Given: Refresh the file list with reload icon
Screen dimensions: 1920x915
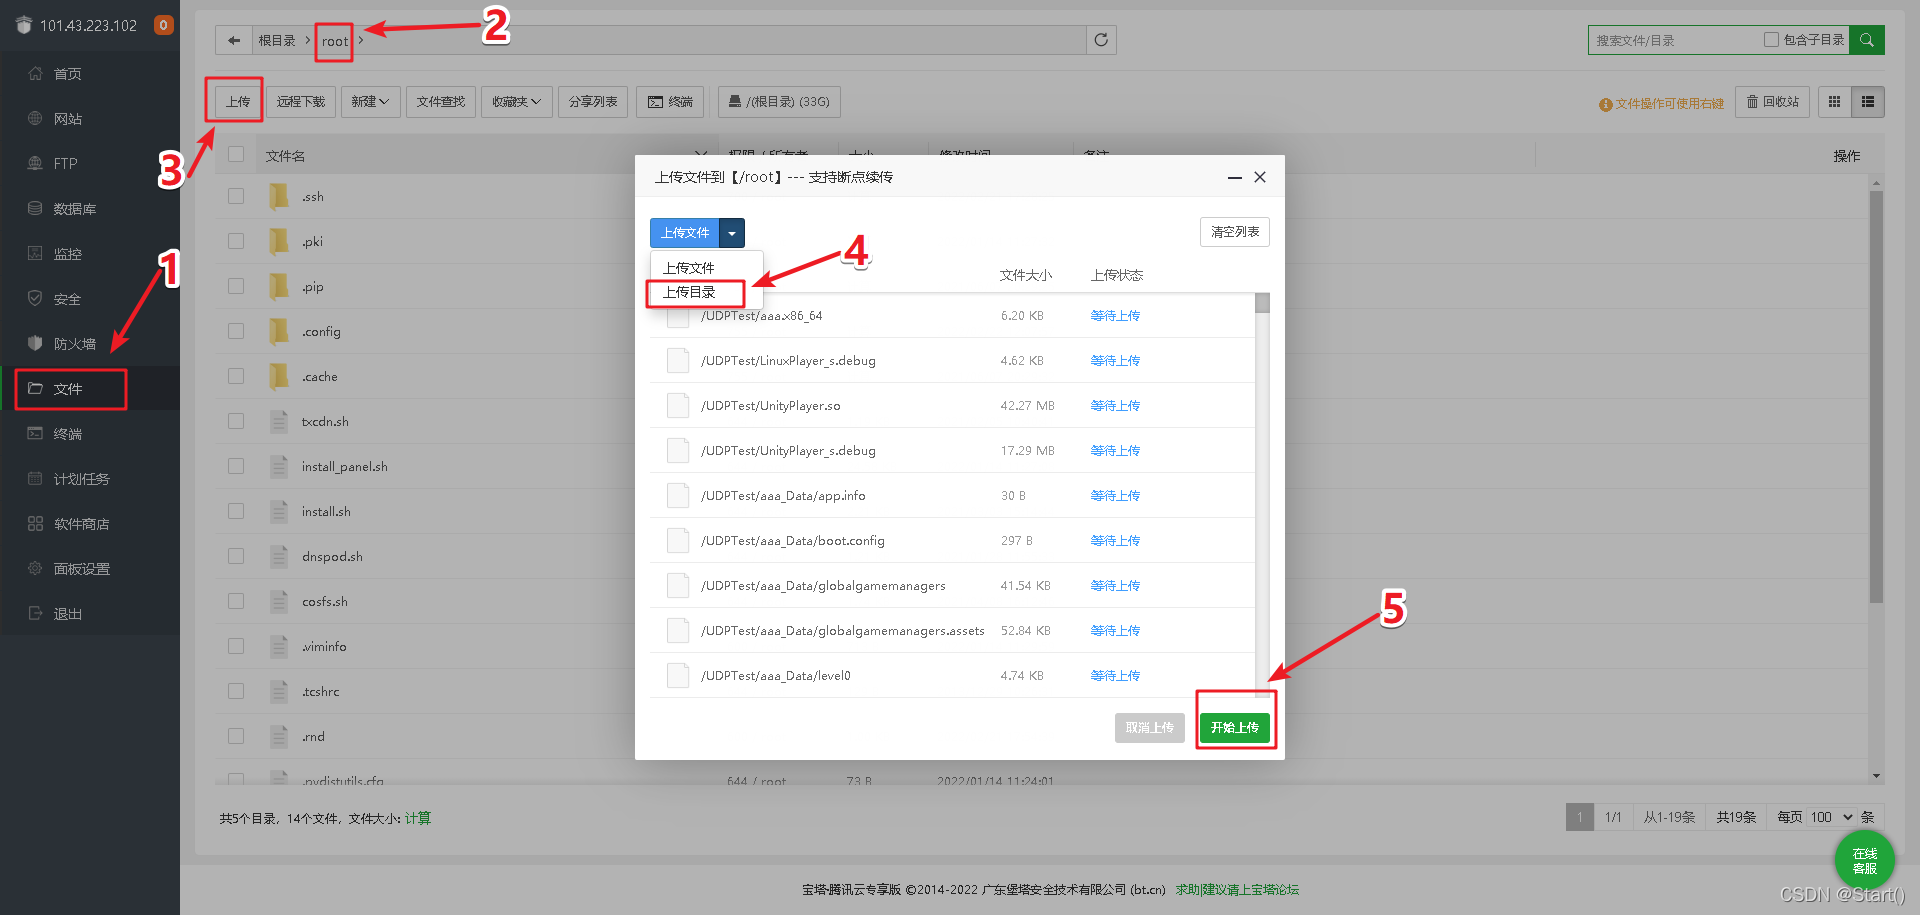Looking at the screenshot, I should (x=1101, y=40).
